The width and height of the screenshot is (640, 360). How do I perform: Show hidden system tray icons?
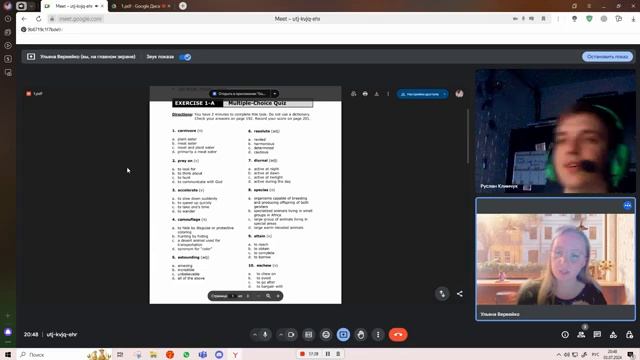click(559, 354)
